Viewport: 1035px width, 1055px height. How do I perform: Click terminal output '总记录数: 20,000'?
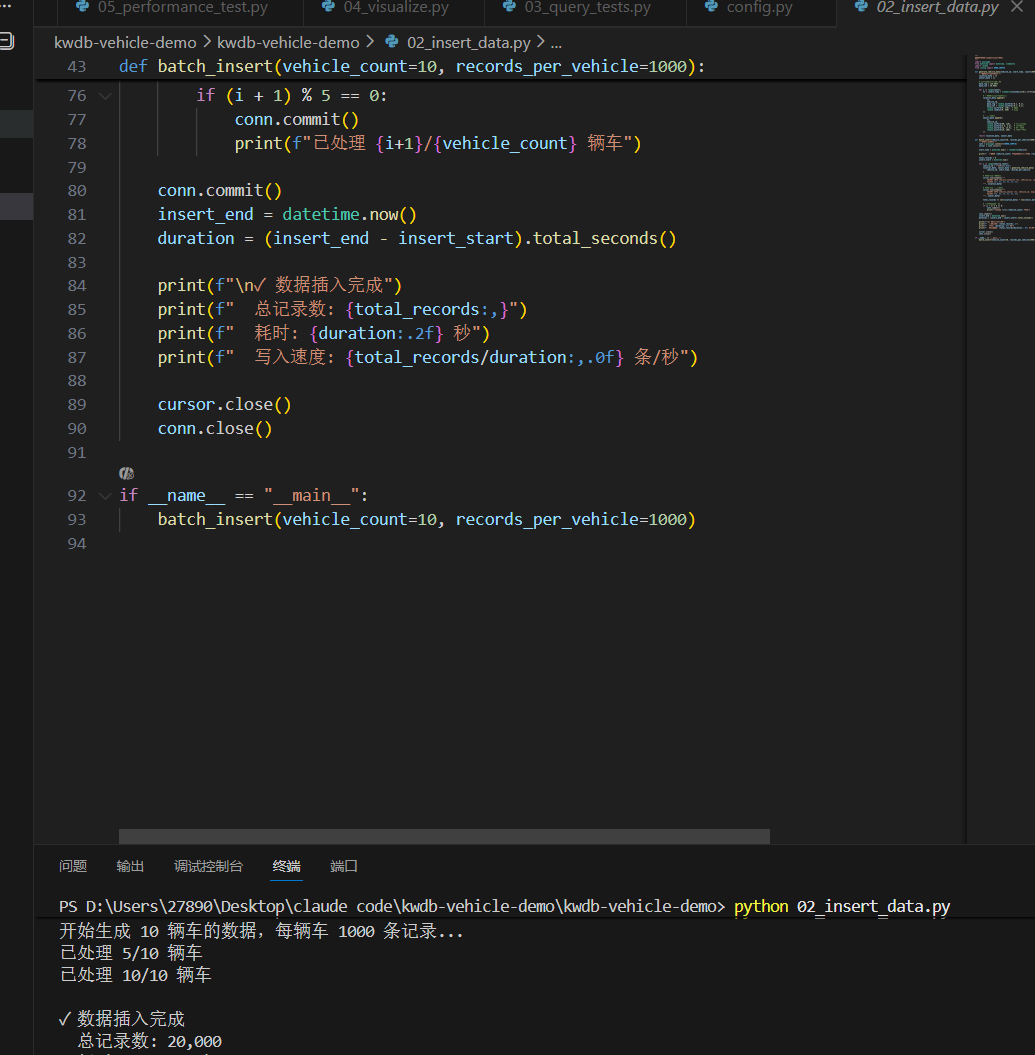click(x=150, y=1042)
